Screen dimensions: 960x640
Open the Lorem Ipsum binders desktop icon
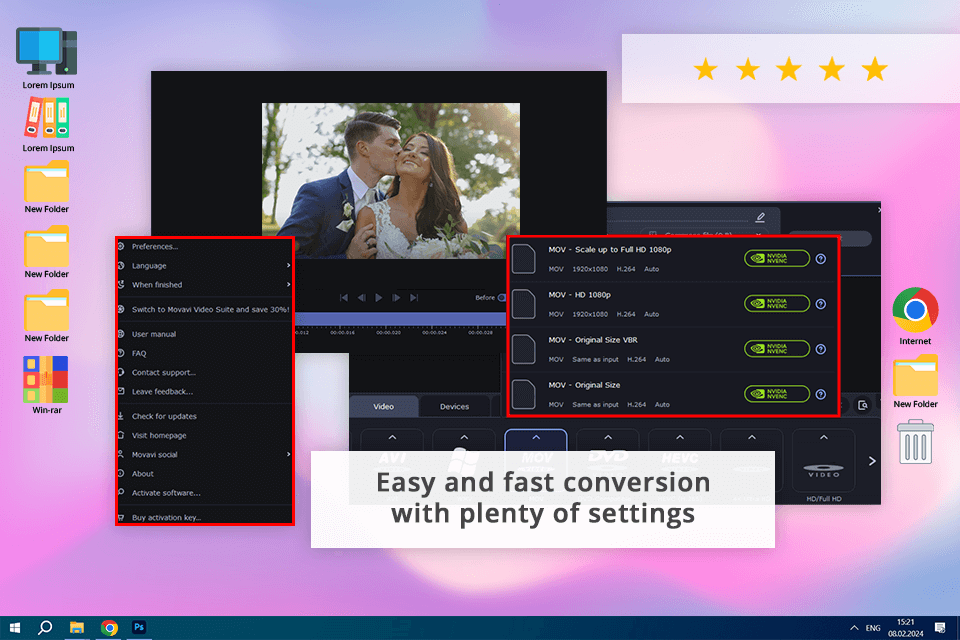point(48,125)
